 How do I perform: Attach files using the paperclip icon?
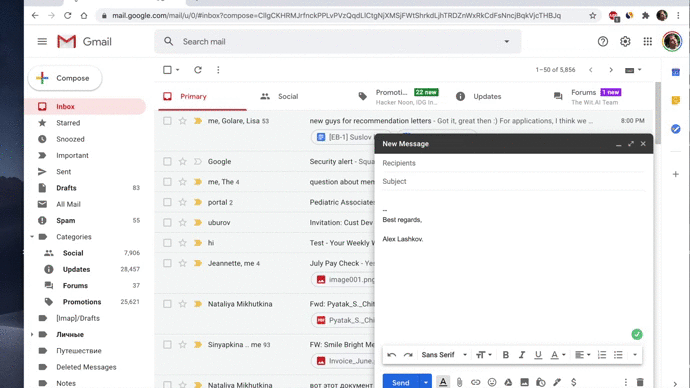[459, 382]
